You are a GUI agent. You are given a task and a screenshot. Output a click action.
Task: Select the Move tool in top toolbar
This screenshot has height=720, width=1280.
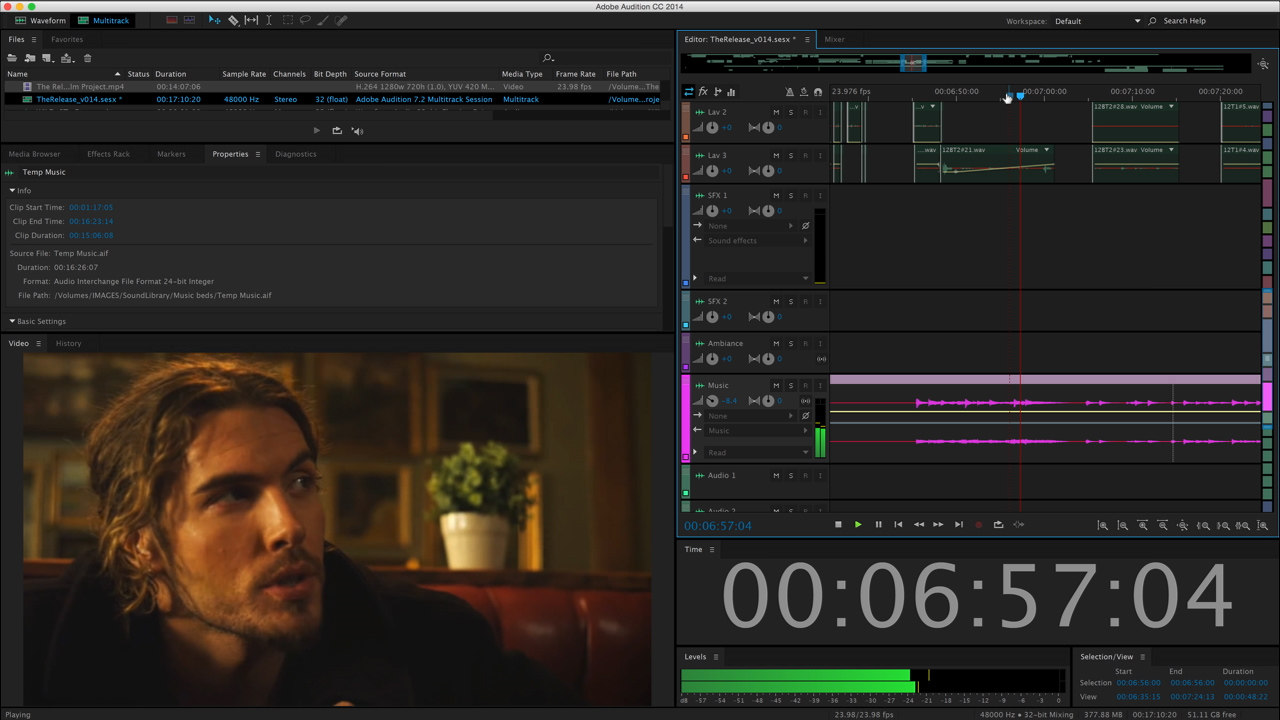click(214, 20)
